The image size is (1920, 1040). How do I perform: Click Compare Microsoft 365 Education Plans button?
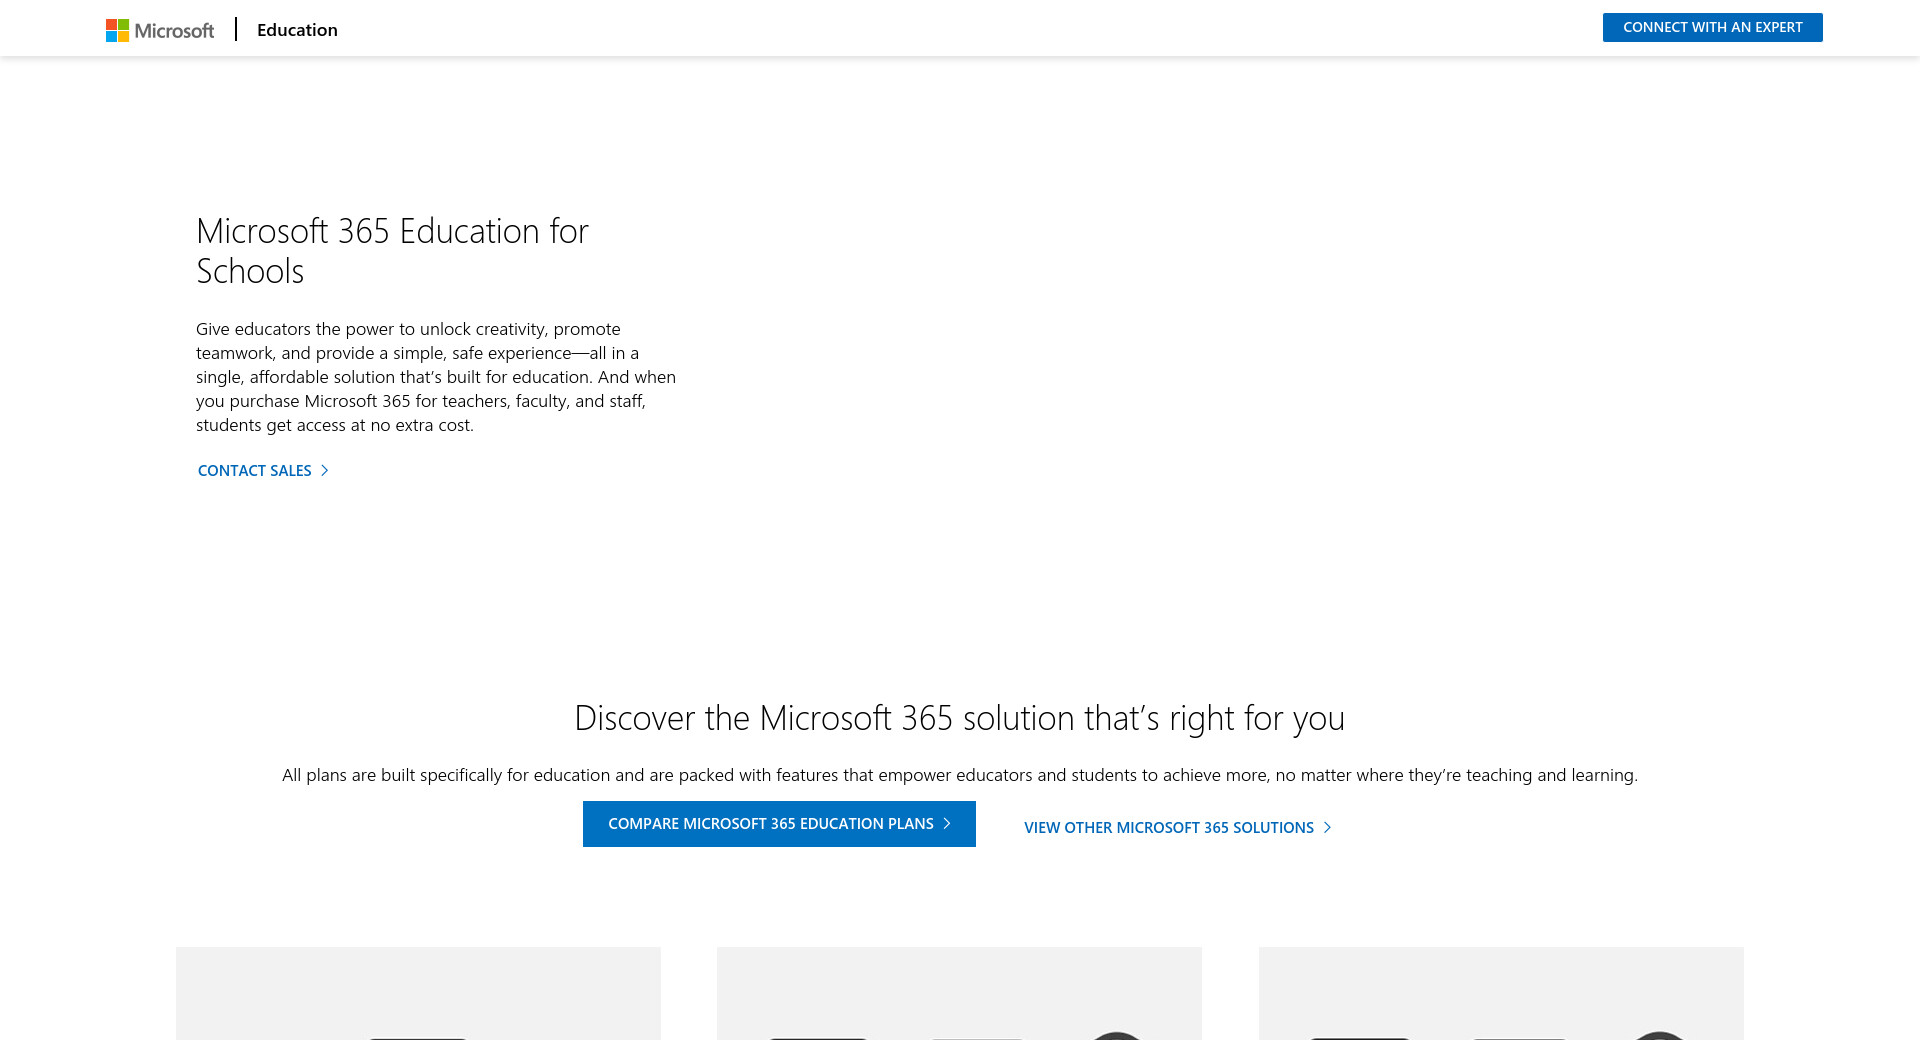[x=770, y=824]
